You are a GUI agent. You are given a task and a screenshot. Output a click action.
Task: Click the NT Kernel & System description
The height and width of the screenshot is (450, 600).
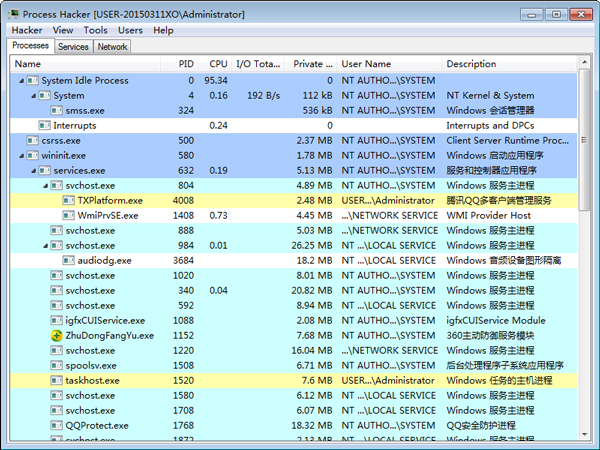click(x=490, y=95)
